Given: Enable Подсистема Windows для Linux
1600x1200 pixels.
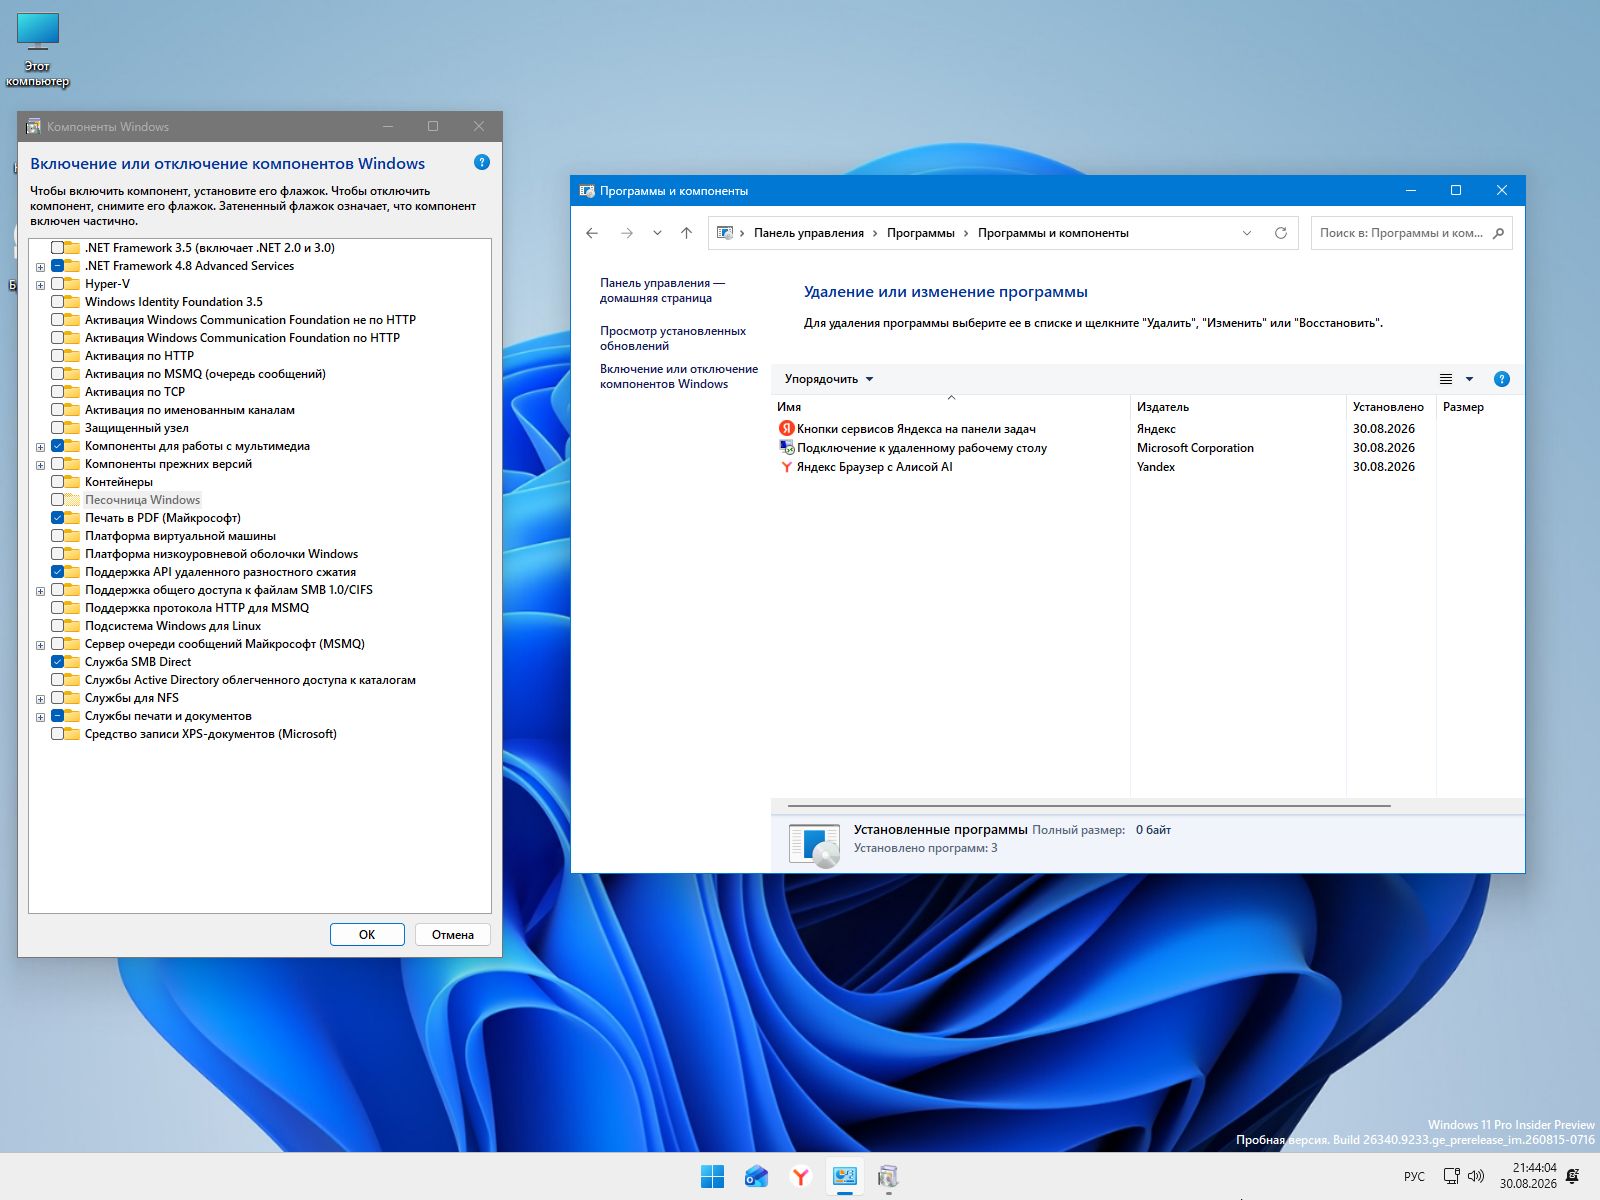Looking at the screenshot, I should tap(57, 626).
